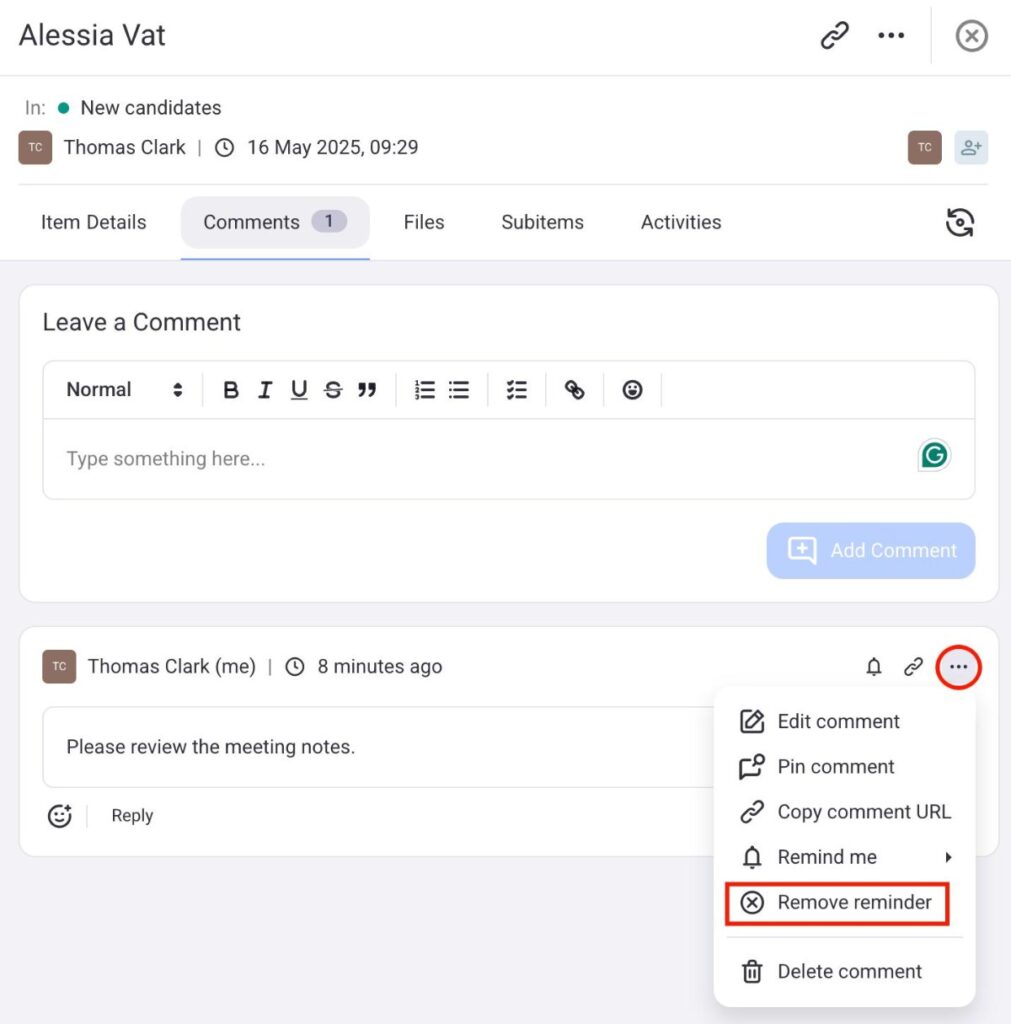
Task: Toggle bold formatting in comment editor
Action: coord(231,390)
